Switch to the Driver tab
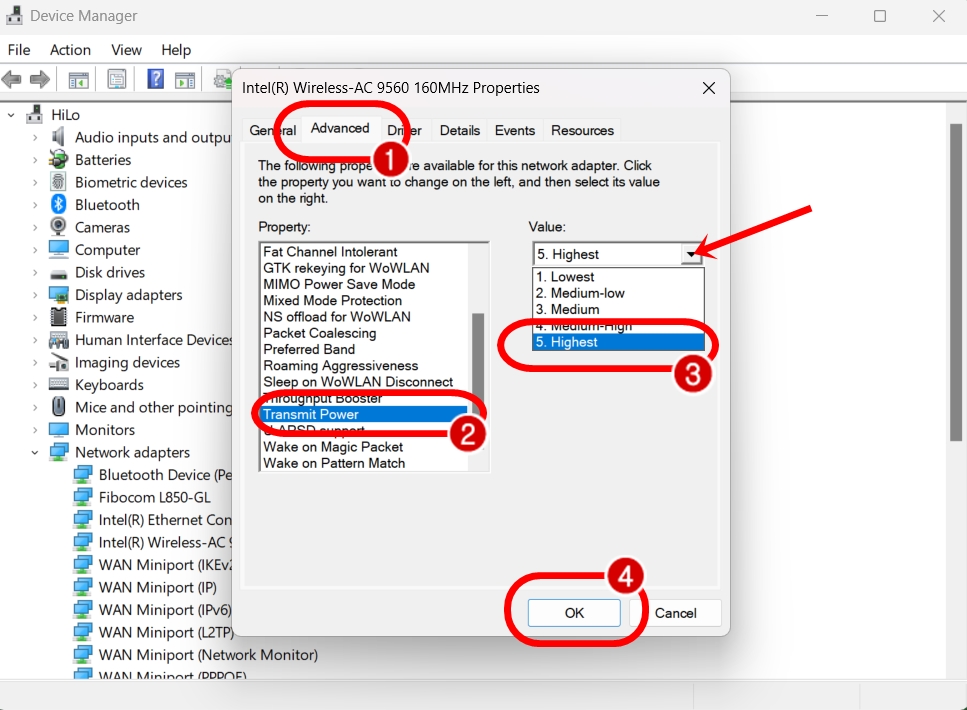 pyautogui.click(x=404, y=130)
